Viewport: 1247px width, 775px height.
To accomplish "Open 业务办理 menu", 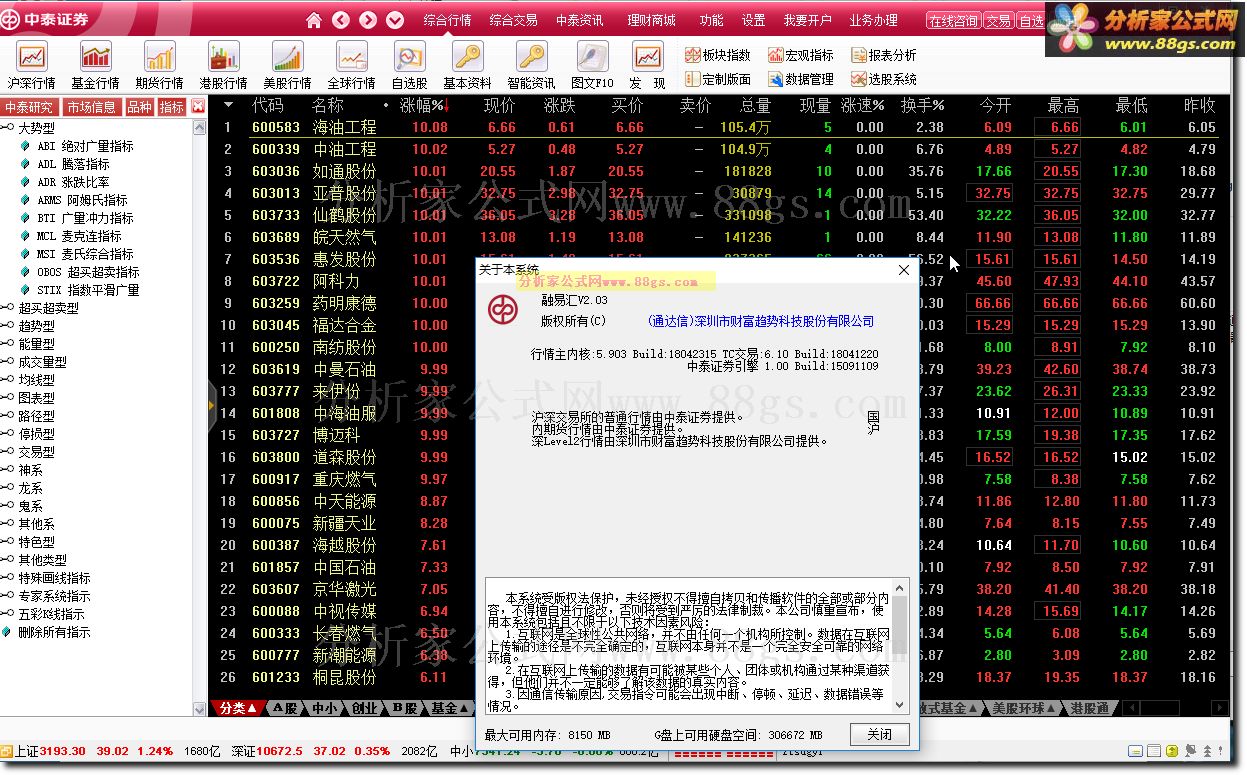I will [x=873, y=20].
